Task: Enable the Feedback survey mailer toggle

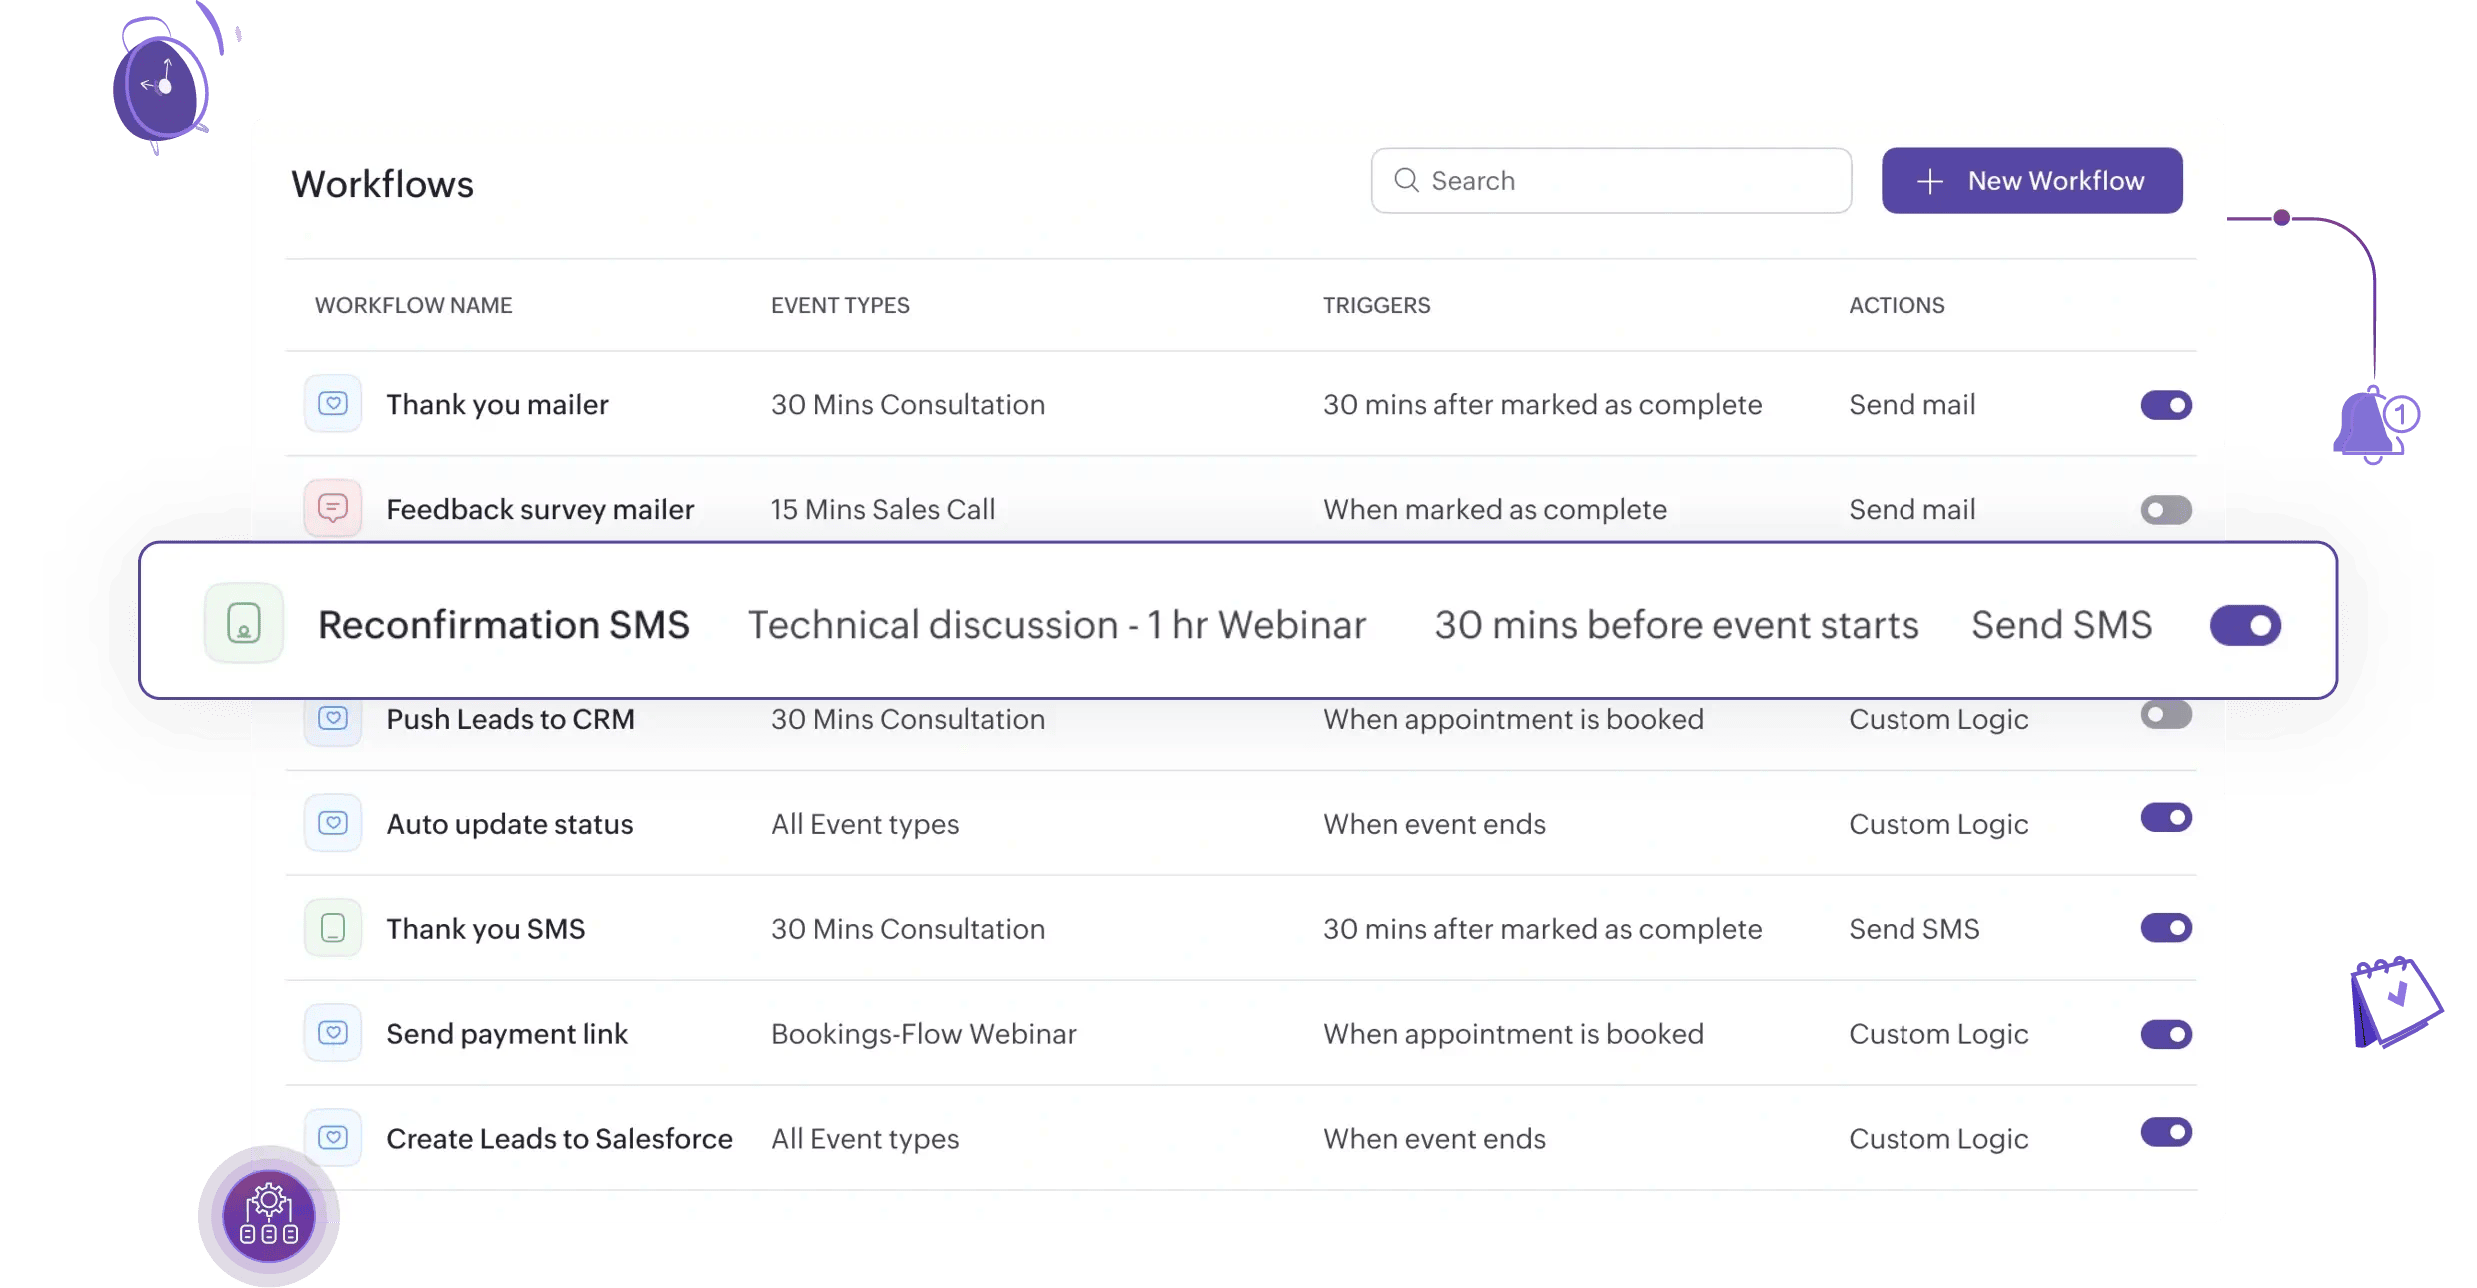Action: pos(2165,510)
